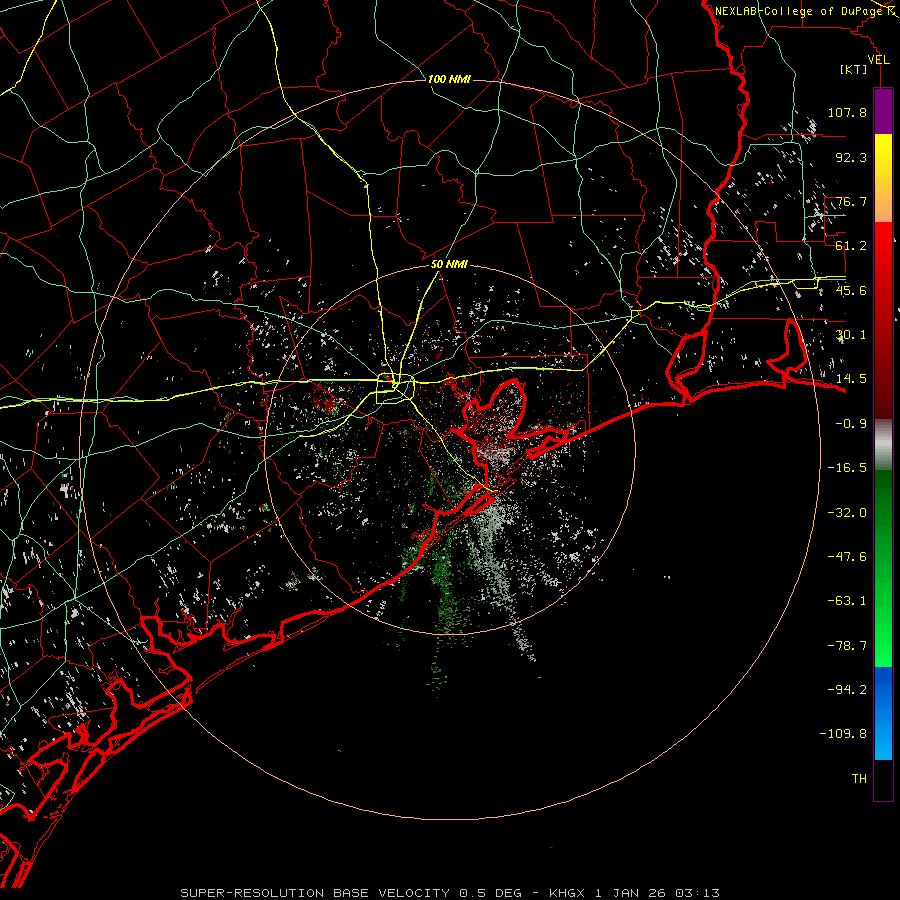
Task: Select the yellow segment of velocity color bar
Action: pyautogui.click(x=883, y=178)
